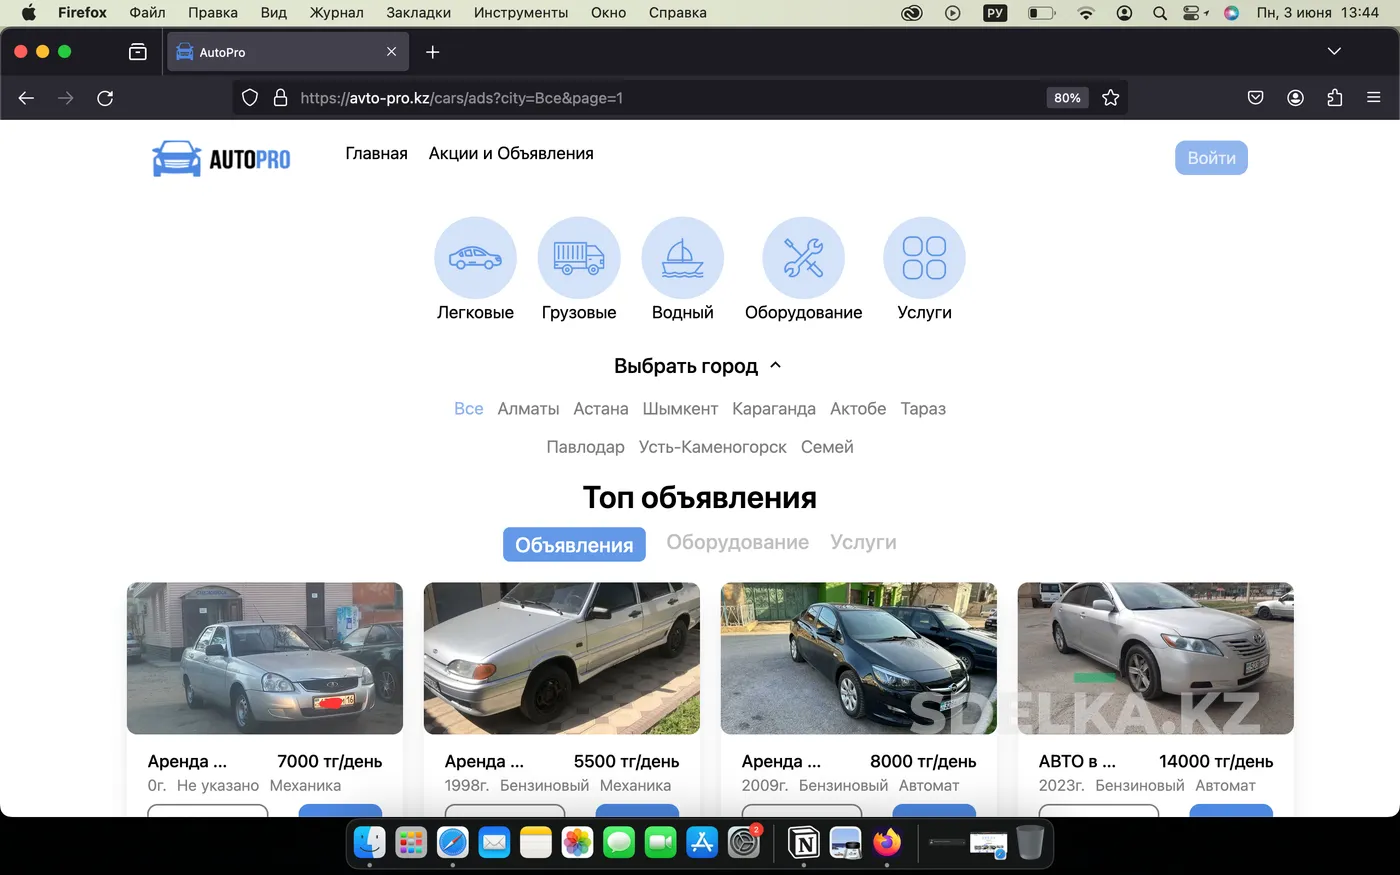Open Firefox View icon in tab bar
The image size is (1400, 875).
click(x=138, y=52)
